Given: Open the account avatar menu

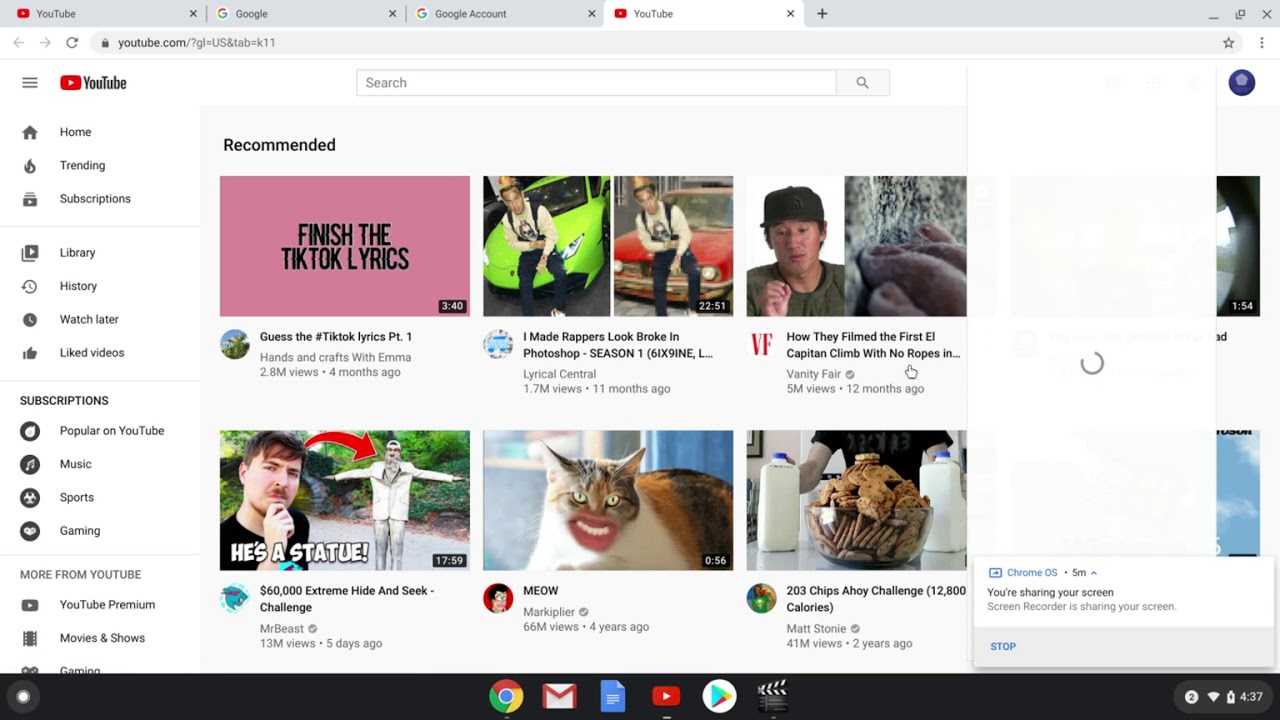Looking at the screenshot, I should coord(1242,83).
